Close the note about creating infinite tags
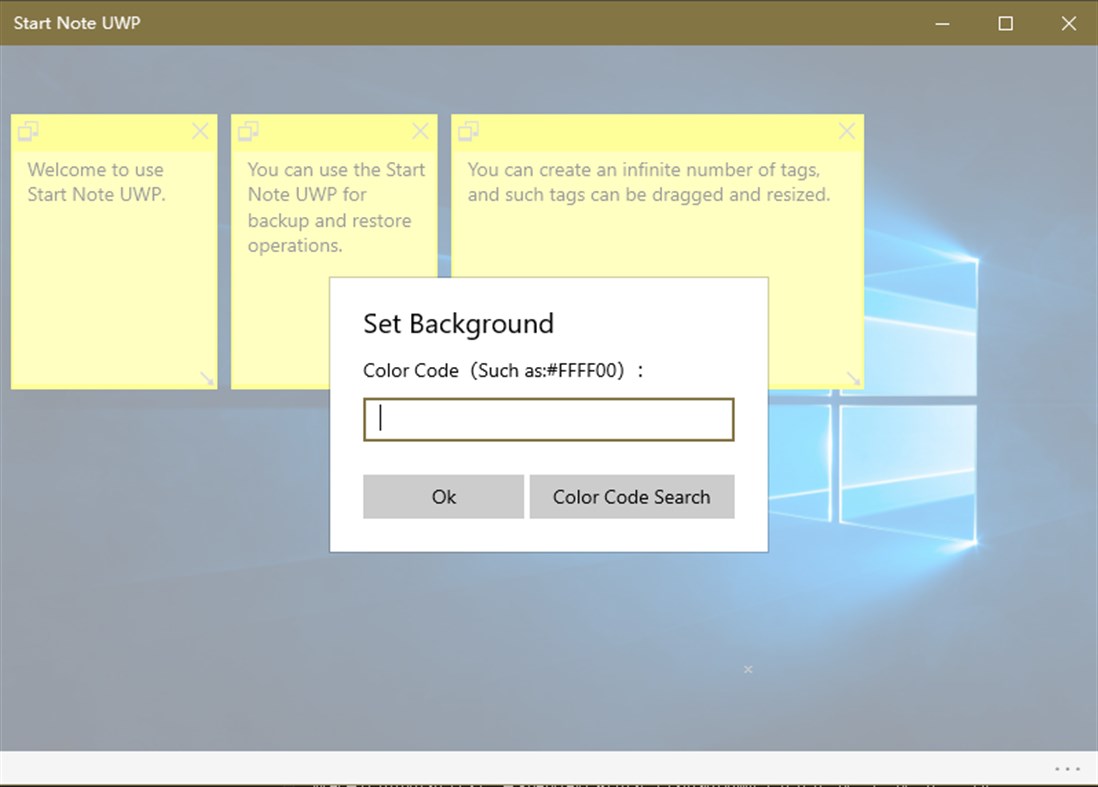 tap(846, 131)
